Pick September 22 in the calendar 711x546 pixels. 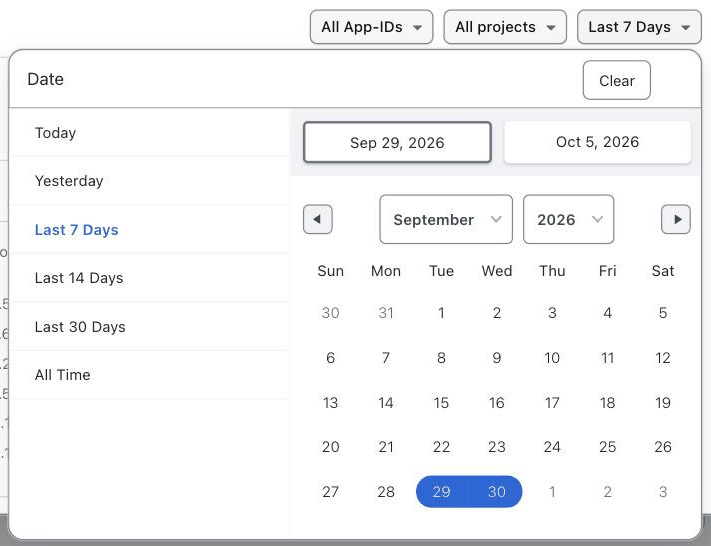point(441,447)
